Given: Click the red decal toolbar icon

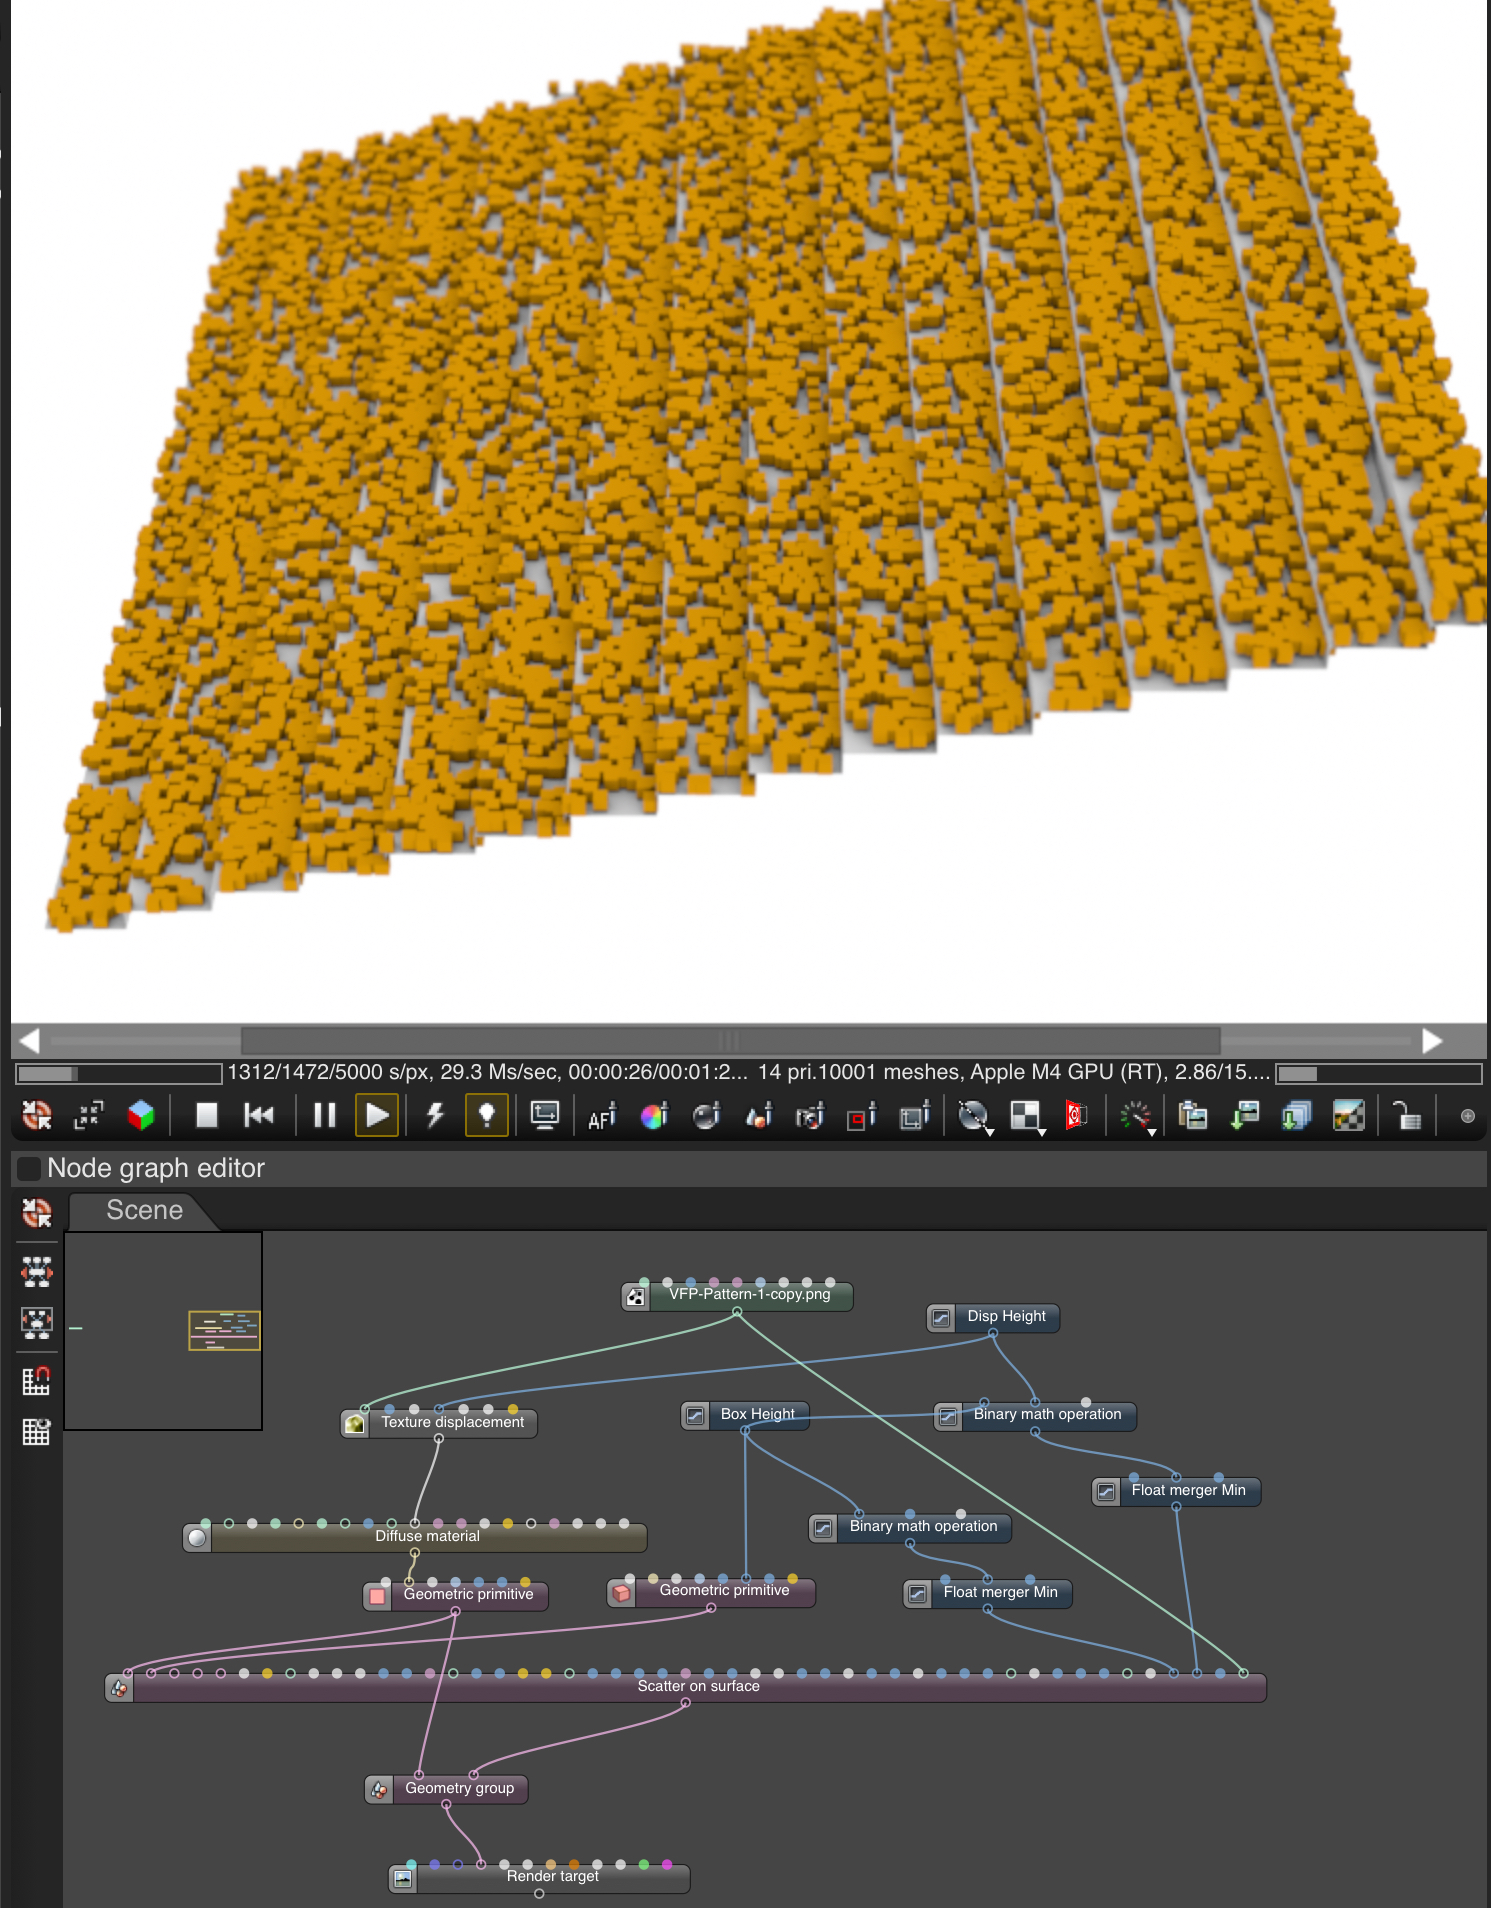Looking at the screenshot, I should 1077,1115.
